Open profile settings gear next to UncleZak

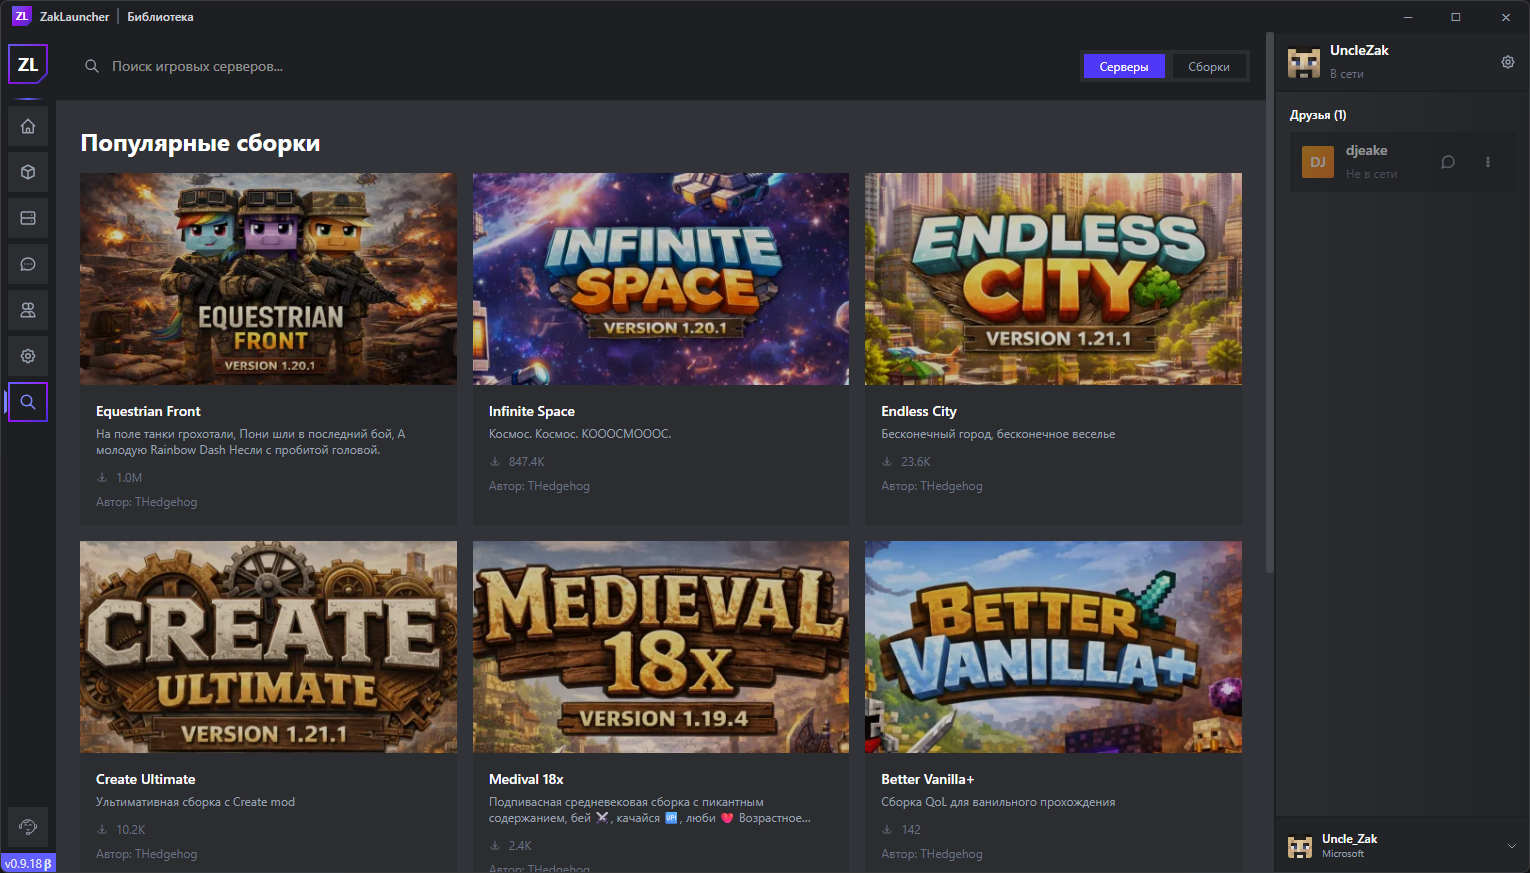click(x=1507, y=62)
